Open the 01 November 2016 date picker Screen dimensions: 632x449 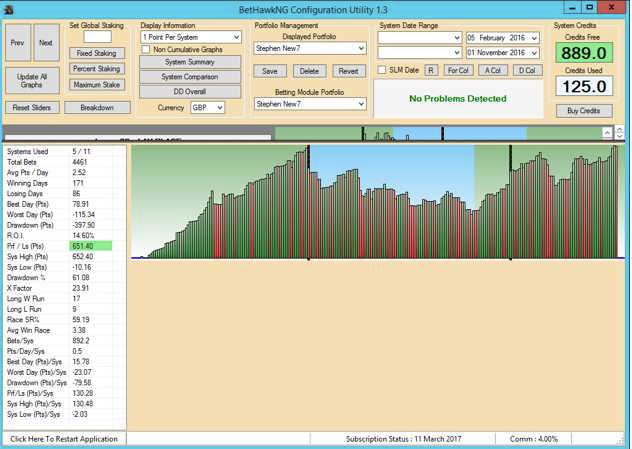click(x=503, y=53)
